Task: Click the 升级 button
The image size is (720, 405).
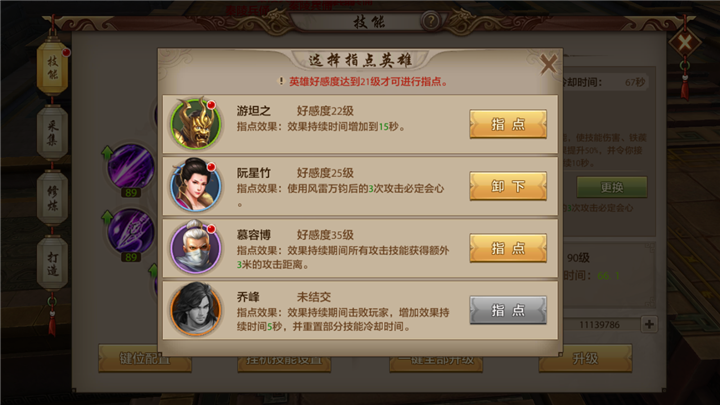Action: (x=585, y=359)
